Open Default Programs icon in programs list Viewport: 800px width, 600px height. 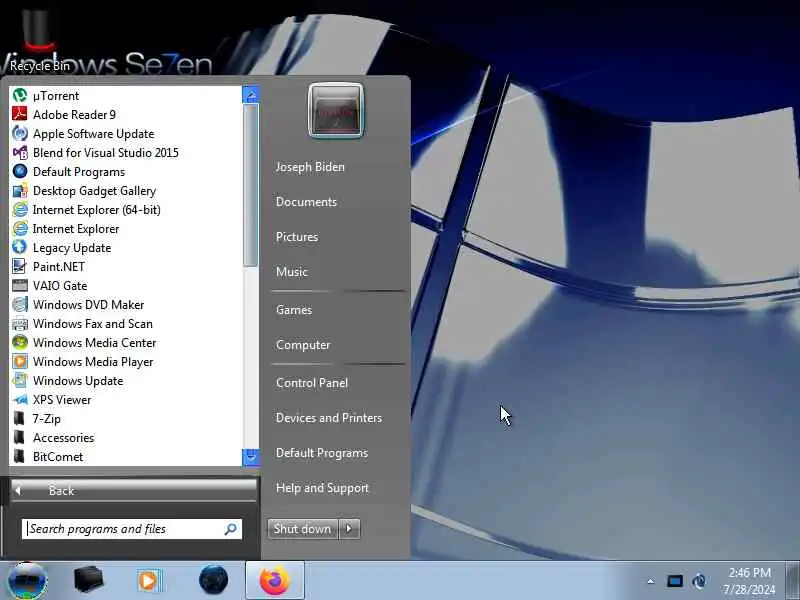(x=20, y=171)
